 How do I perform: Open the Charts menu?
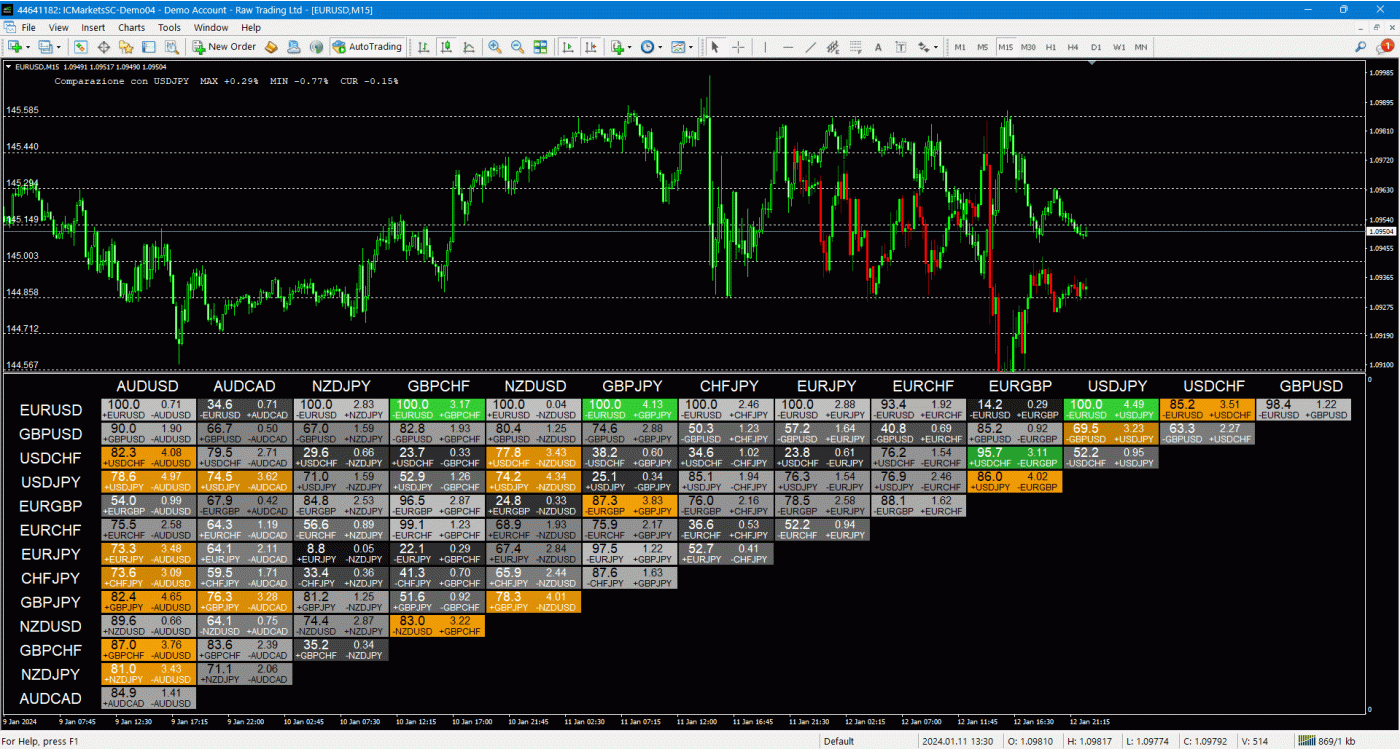(131, 27)
